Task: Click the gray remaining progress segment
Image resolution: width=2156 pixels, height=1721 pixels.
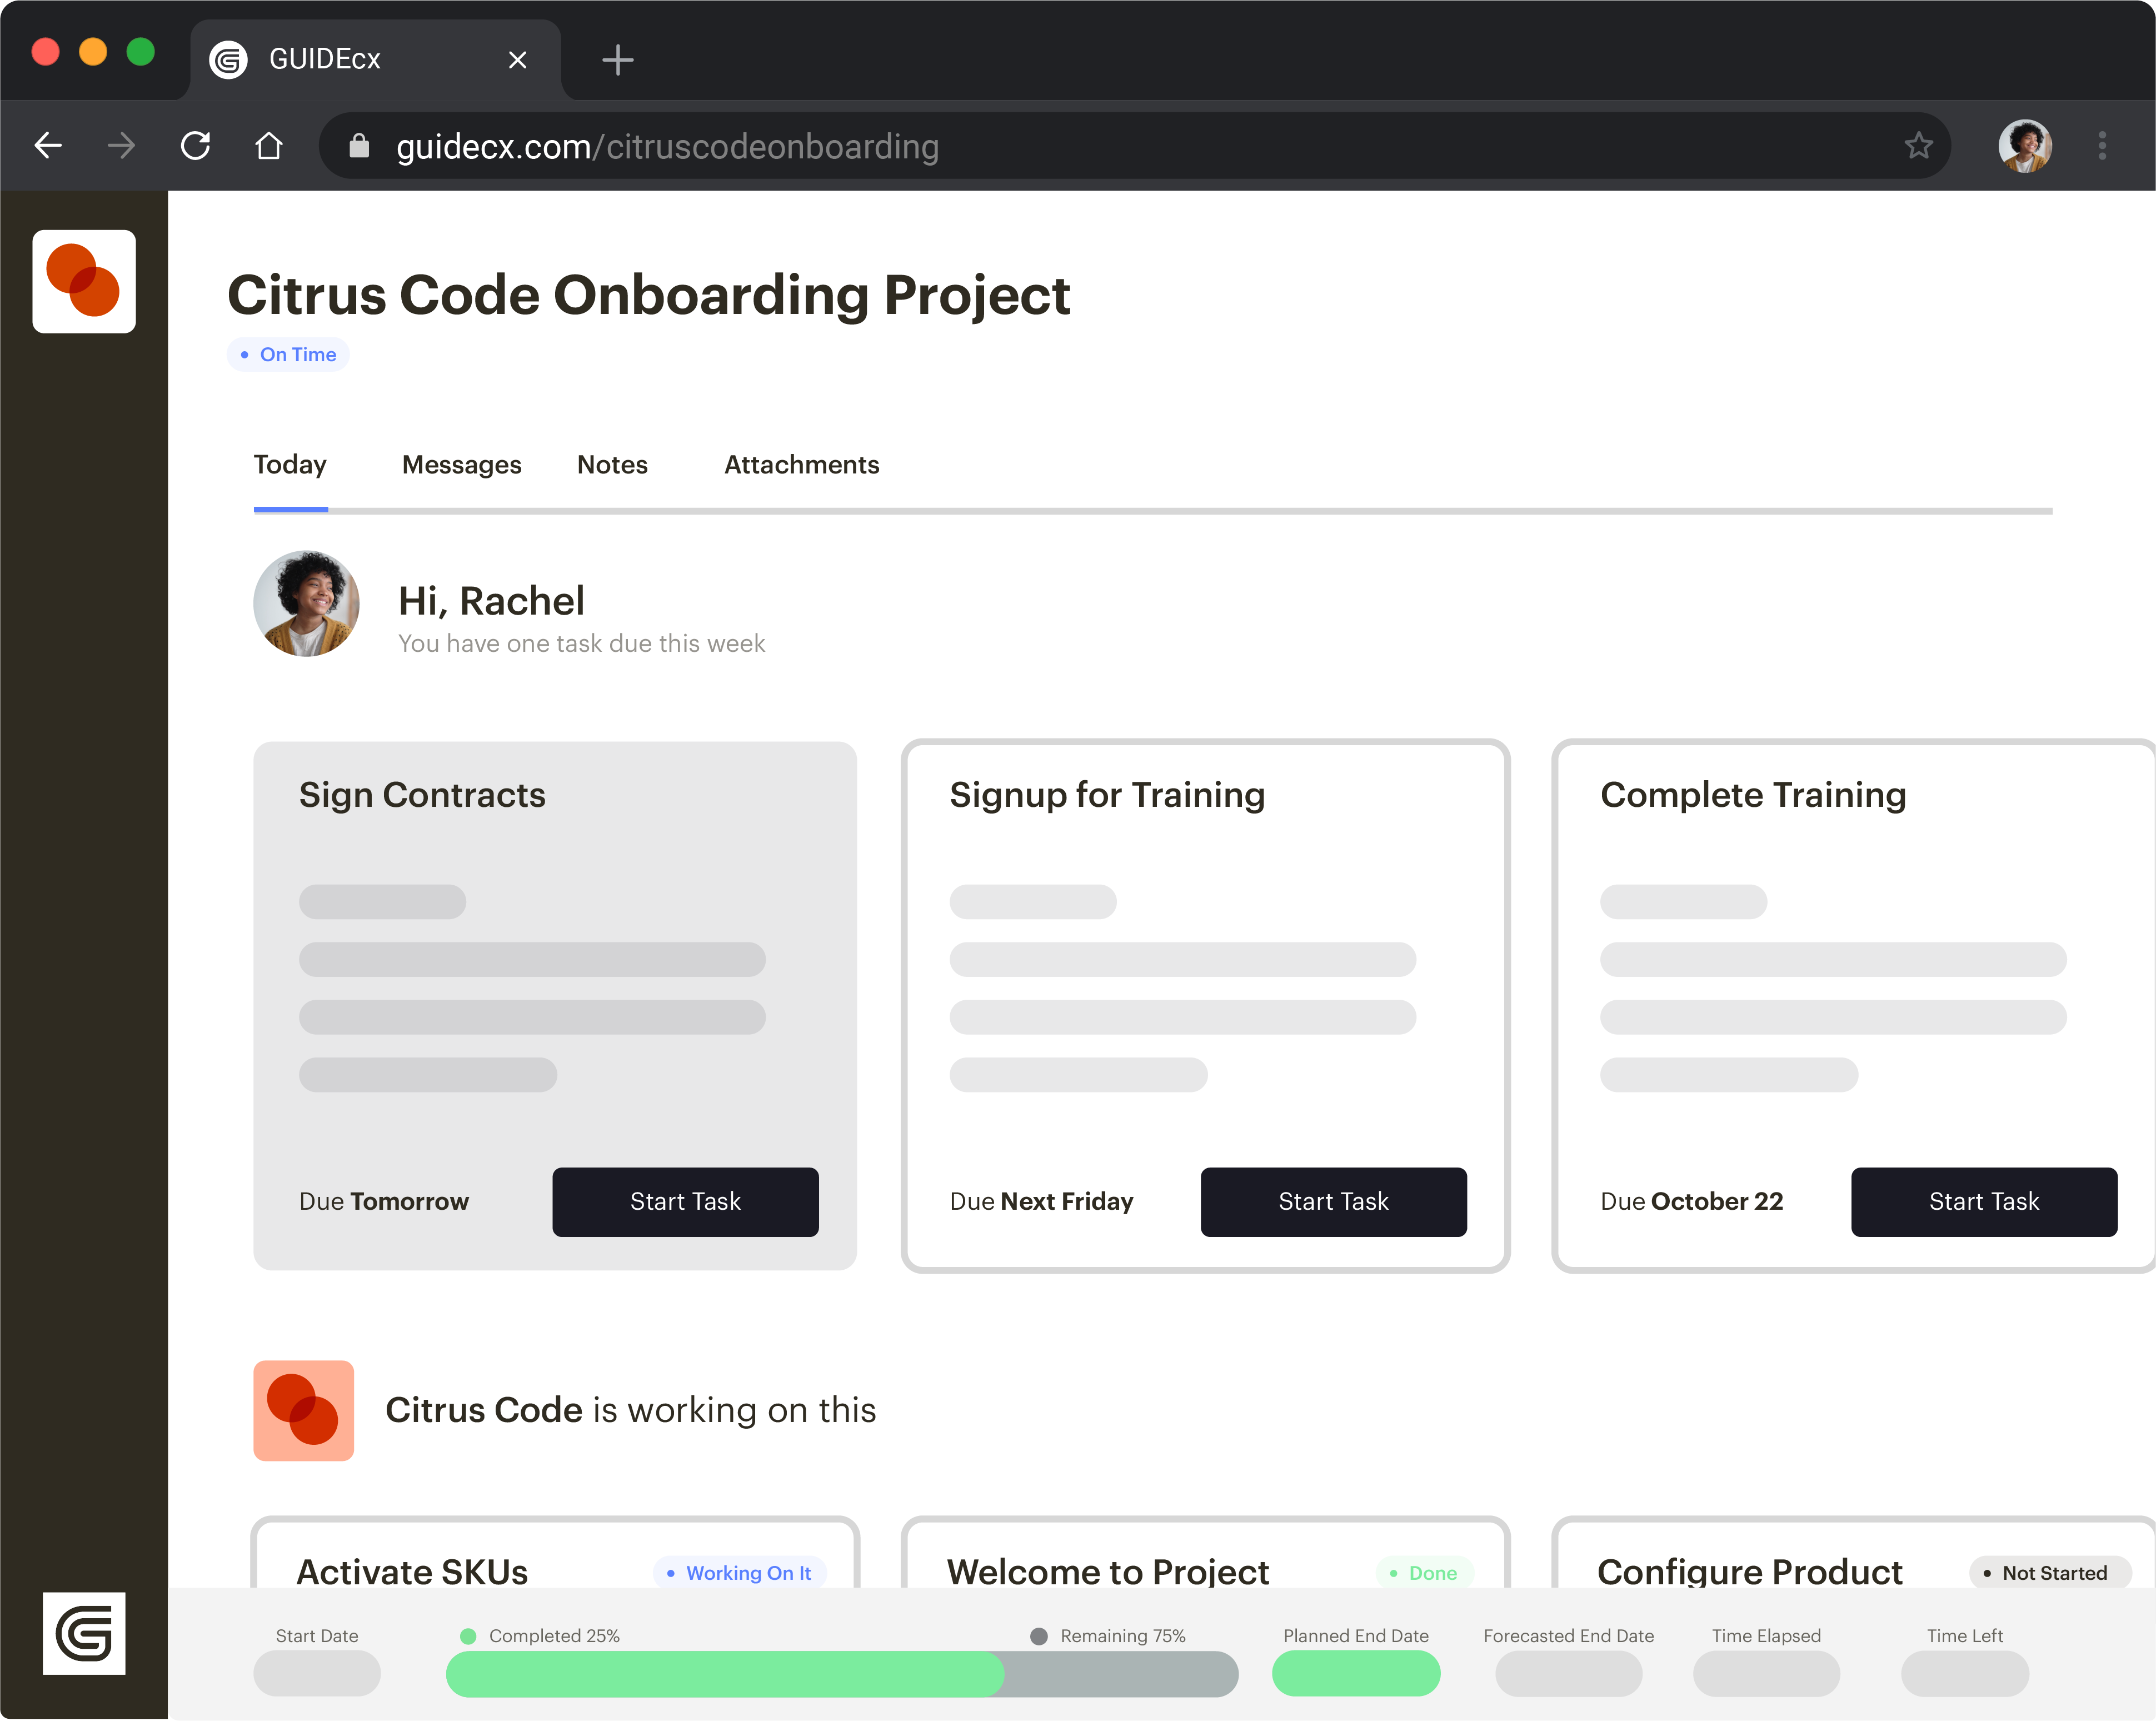Action: pos(1121,1674)
